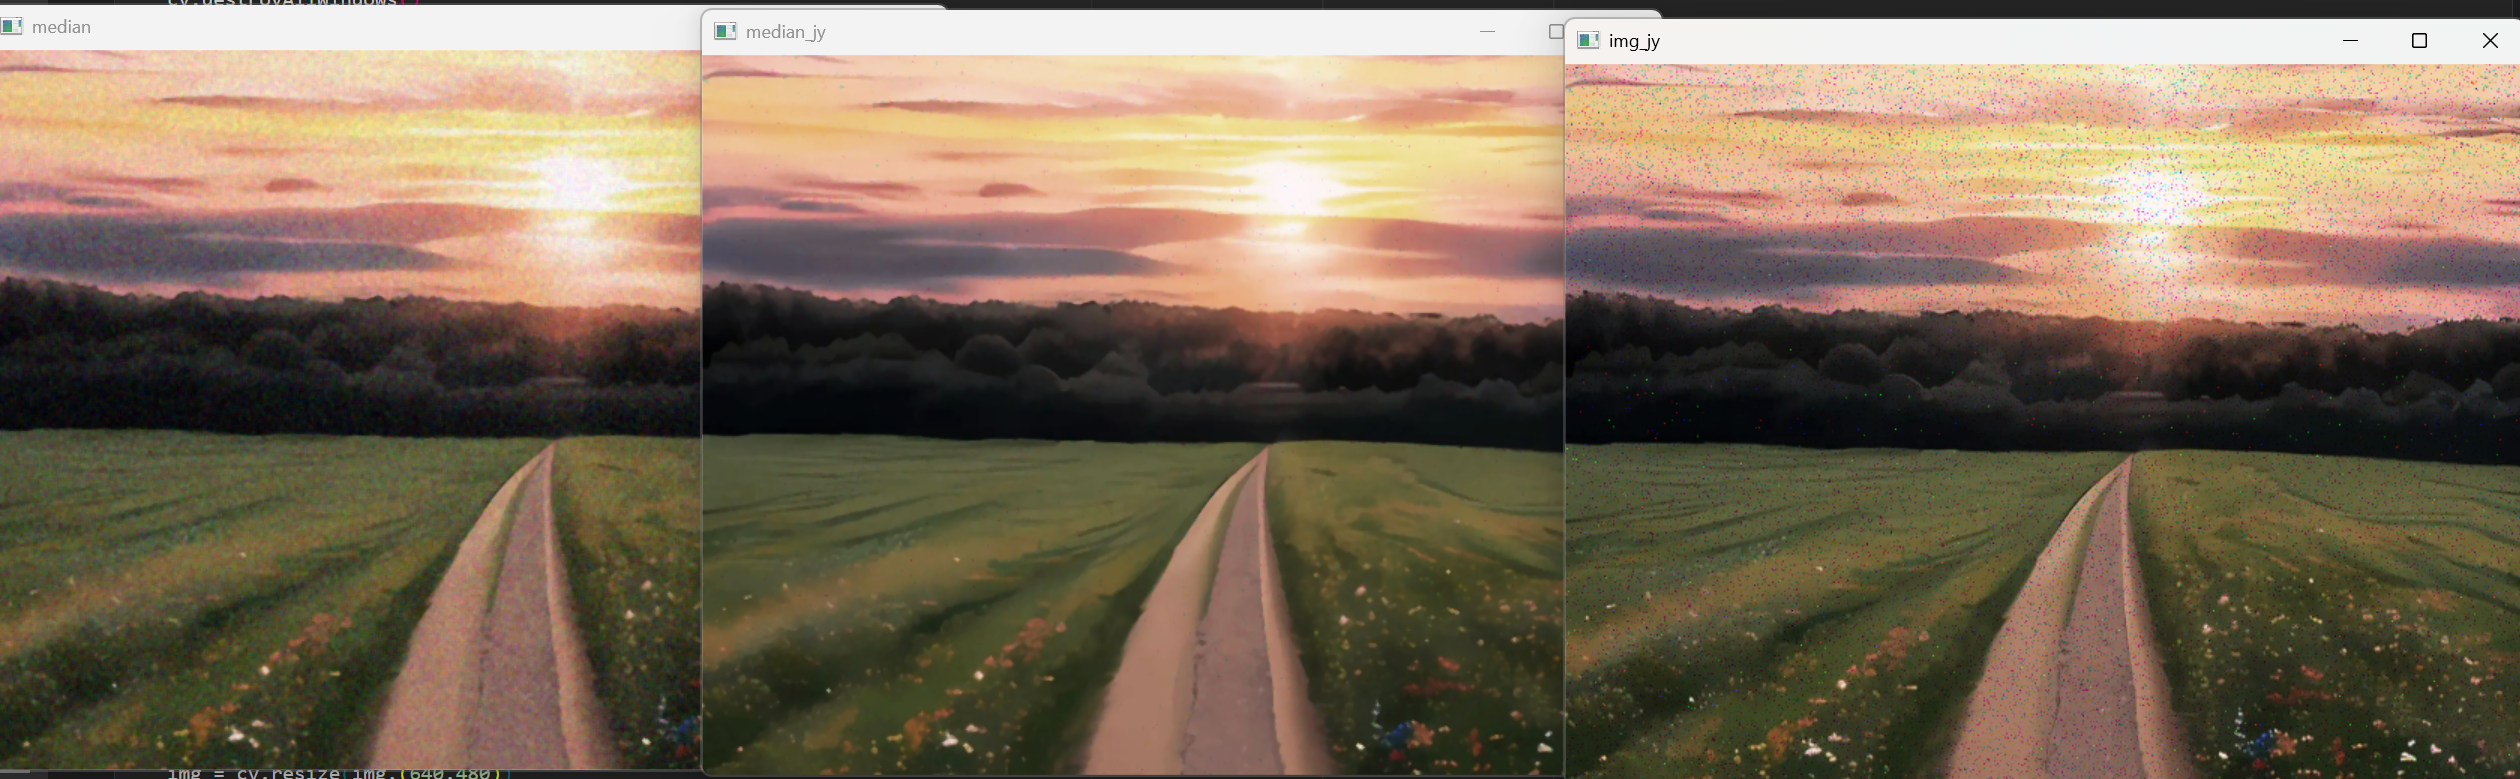This screenshot has width=2520, height=779.
Task: Click the img_jy noisy image
Action: click(x=2041, y=421)
